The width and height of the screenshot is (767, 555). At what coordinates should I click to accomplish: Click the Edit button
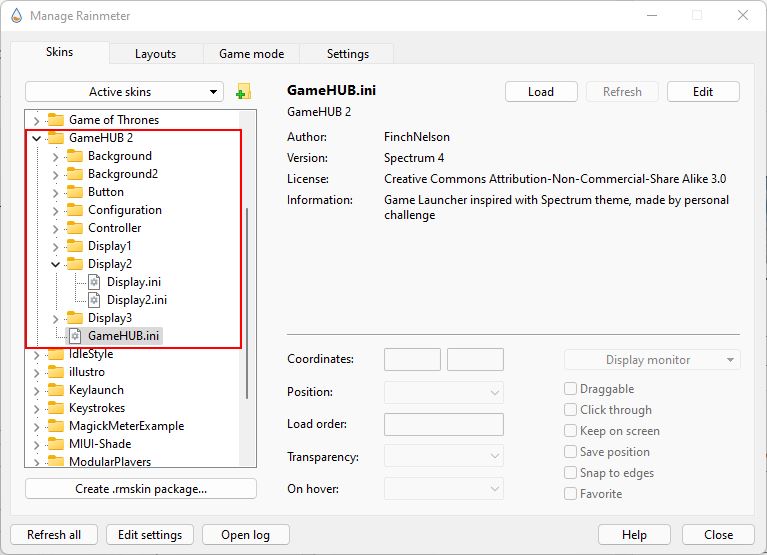(703, 92)
